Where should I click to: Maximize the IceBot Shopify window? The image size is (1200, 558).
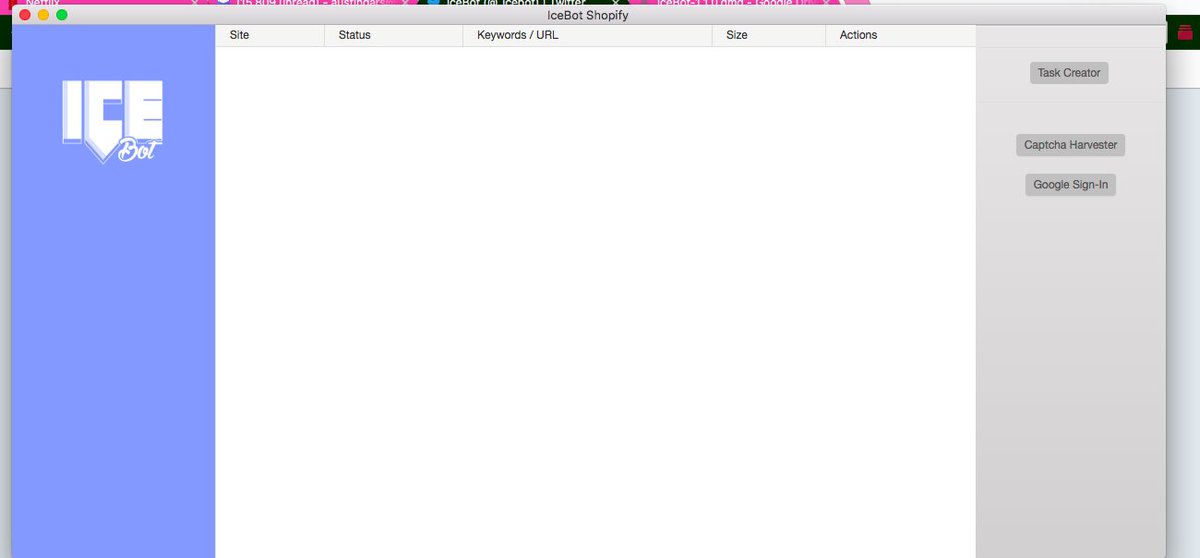pyautogui.click(x=61, y=15)
